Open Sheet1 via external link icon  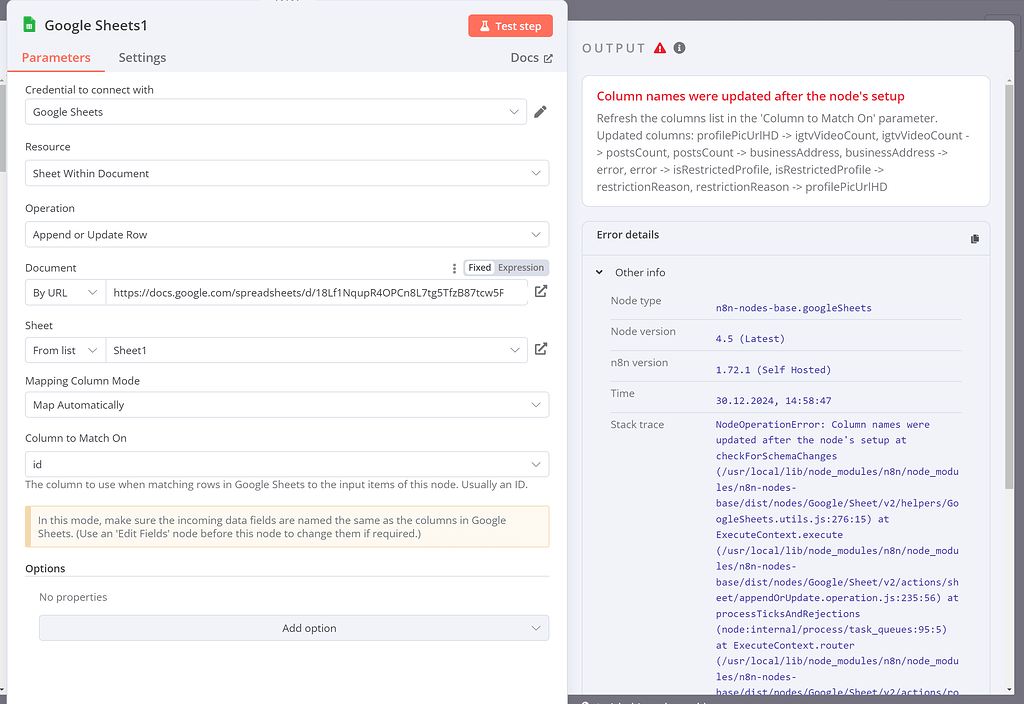coord(540,350)
